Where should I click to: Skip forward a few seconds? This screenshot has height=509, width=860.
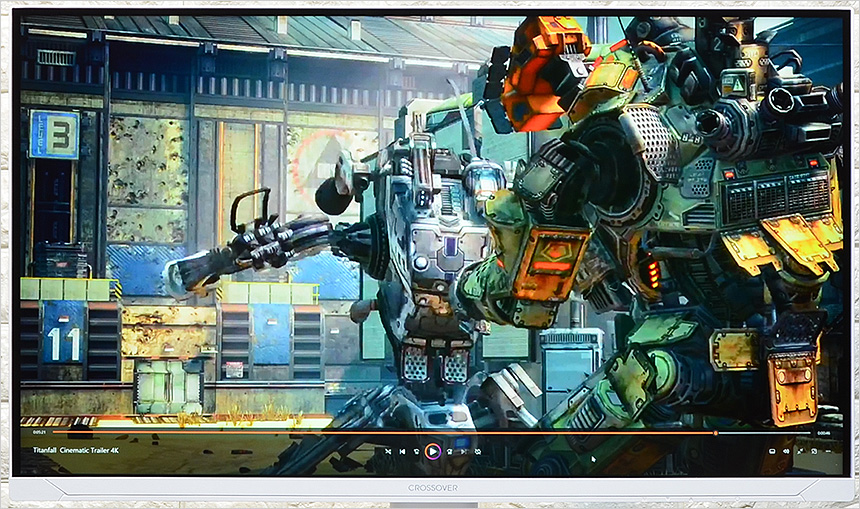click(449, 452)
